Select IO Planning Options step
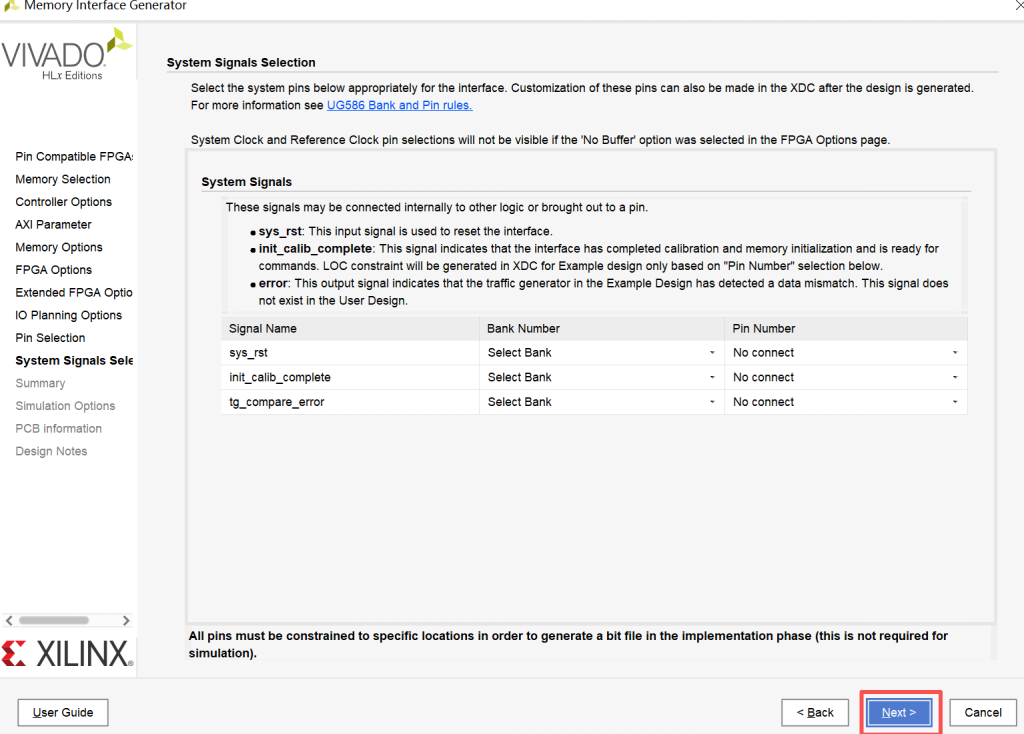The height and width of the screenshot is (734, 1024). pyautogui.click(x=68, y=315)
